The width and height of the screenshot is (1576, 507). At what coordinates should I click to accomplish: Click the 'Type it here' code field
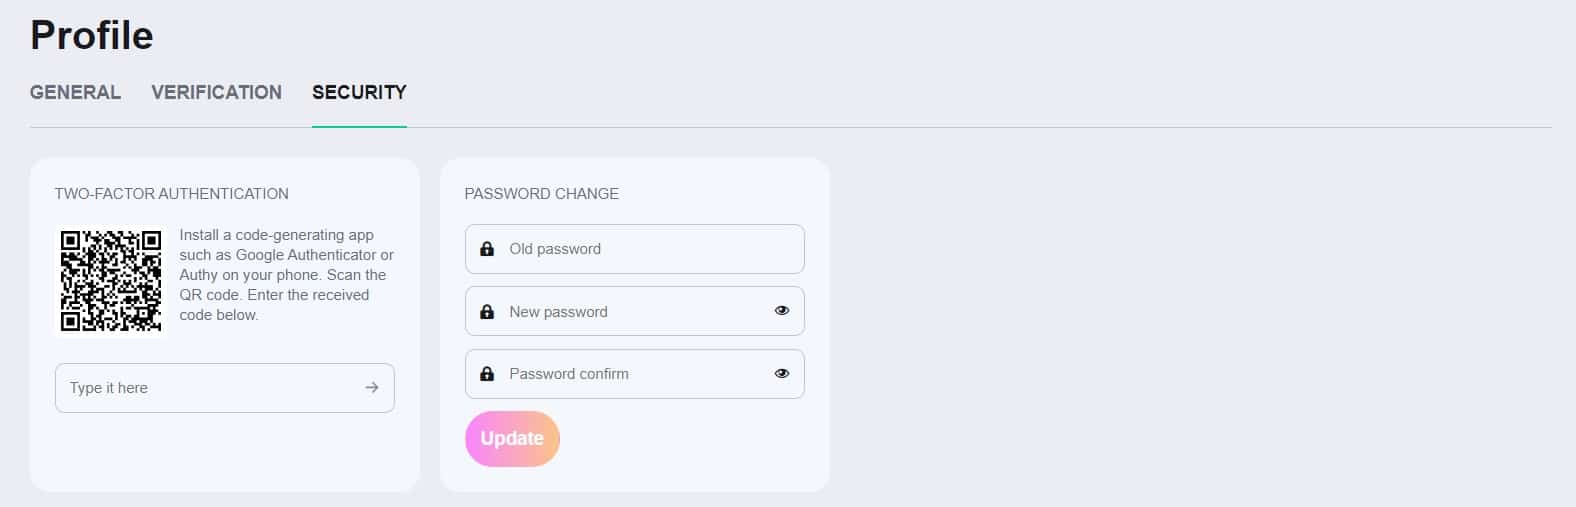tap(224, 388)
